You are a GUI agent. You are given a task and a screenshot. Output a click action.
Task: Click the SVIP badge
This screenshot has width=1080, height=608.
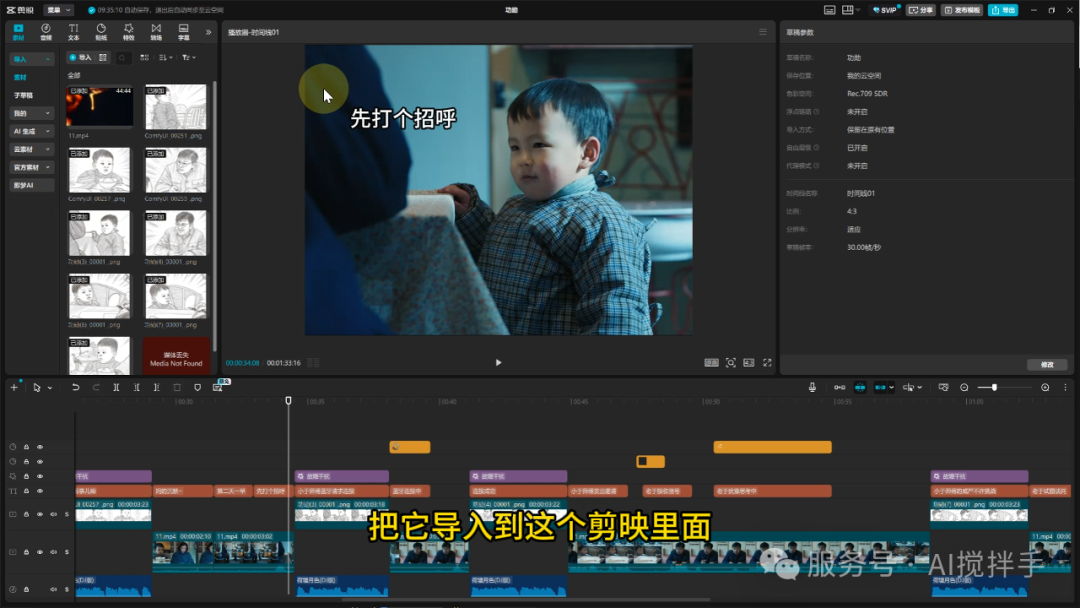click(x=885, y=10)
